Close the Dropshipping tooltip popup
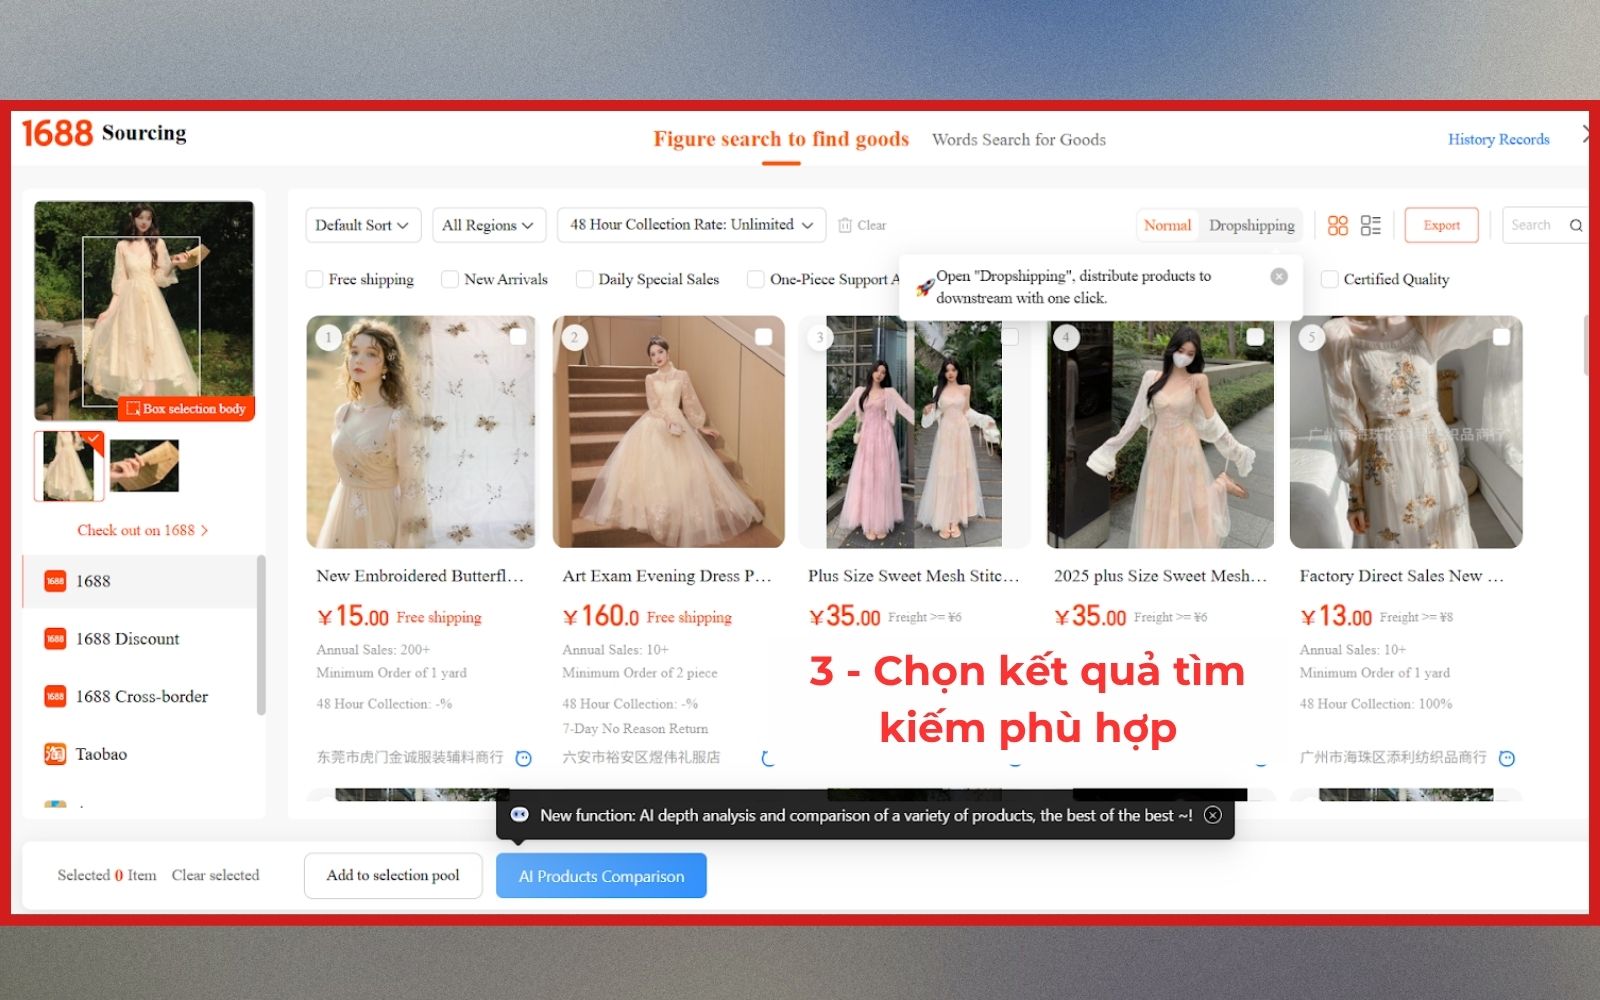 pyautogui.click(x=1279, y=276)
